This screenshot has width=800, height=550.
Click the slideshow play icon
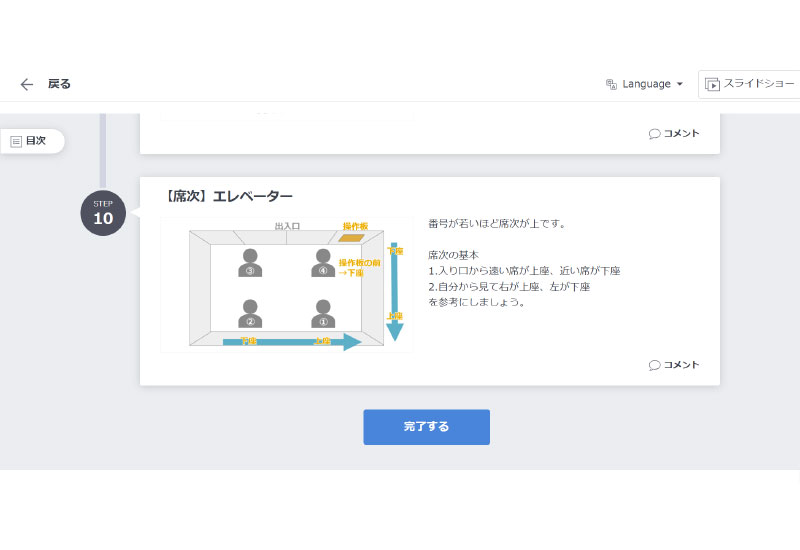point(713,85)
